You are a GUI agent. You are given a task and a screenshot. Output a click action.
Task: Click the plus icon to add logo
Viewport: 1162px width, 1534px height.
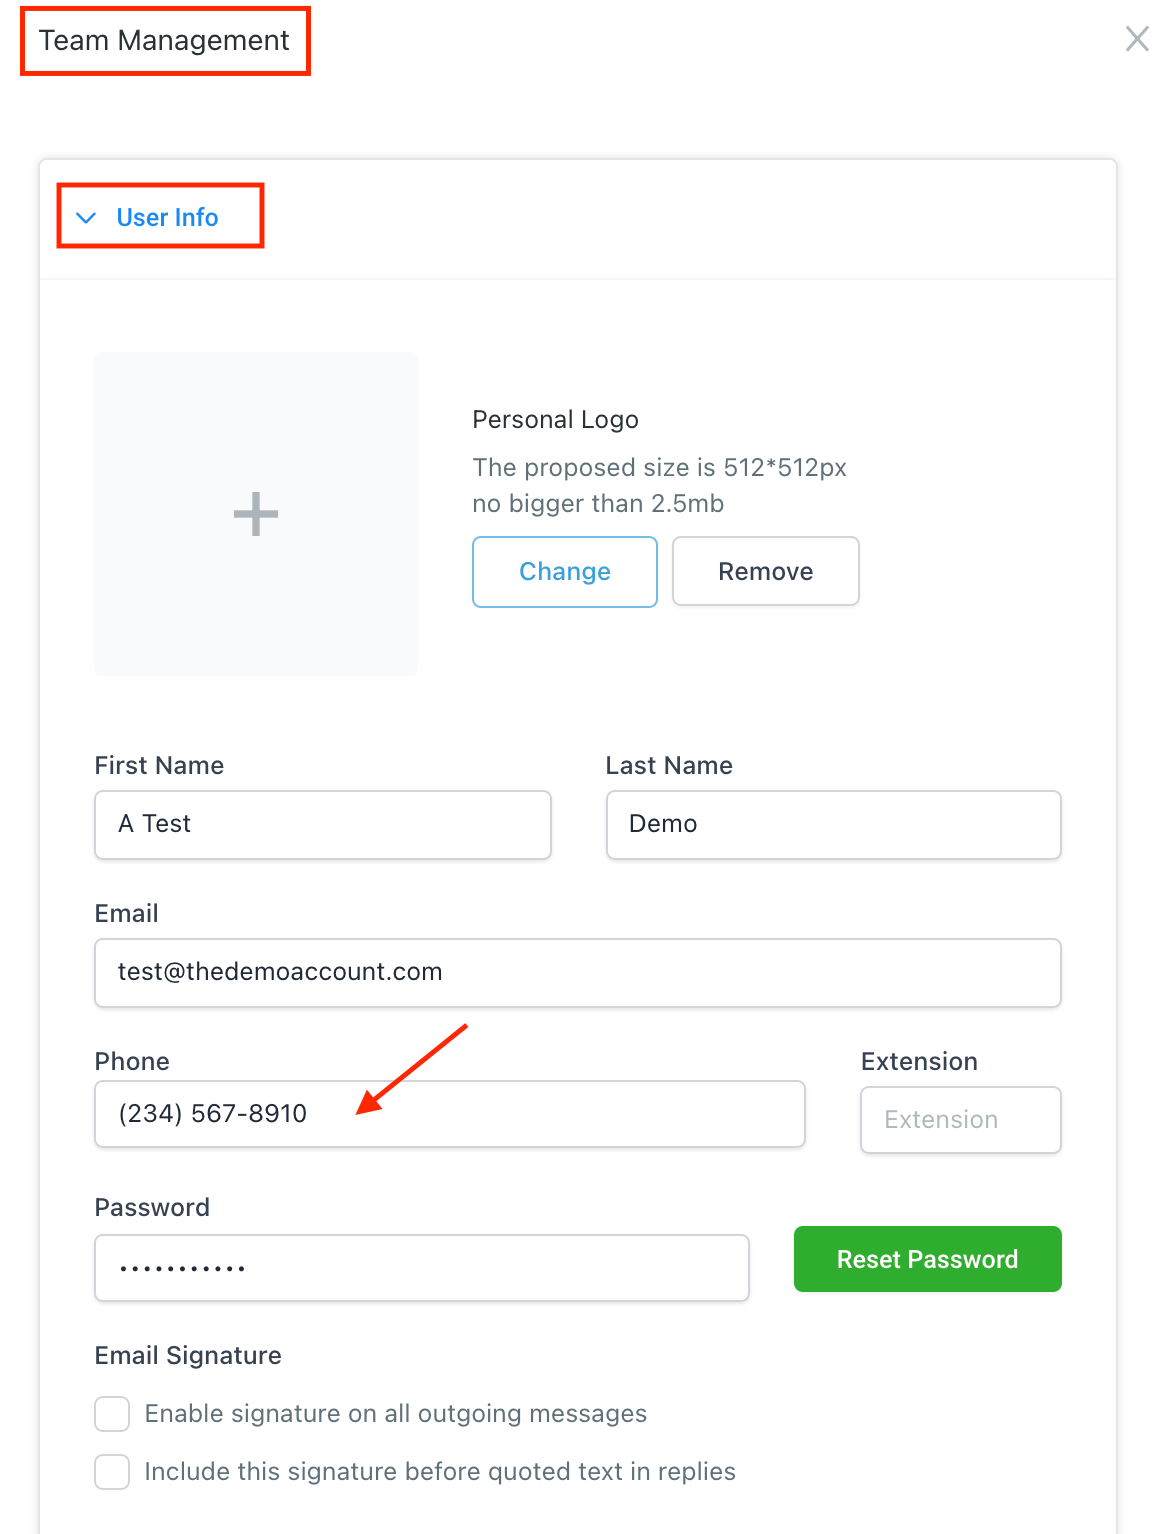(x=256, y=514)
